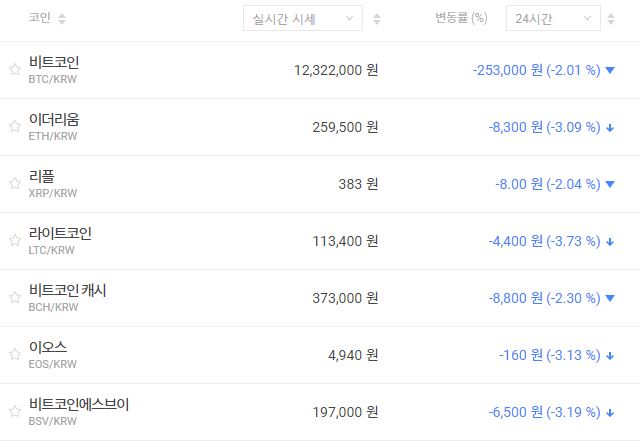641x441 pixels.
Task: Star Bitcoin BTC/KRW as favorite
Action: (14, 70)
